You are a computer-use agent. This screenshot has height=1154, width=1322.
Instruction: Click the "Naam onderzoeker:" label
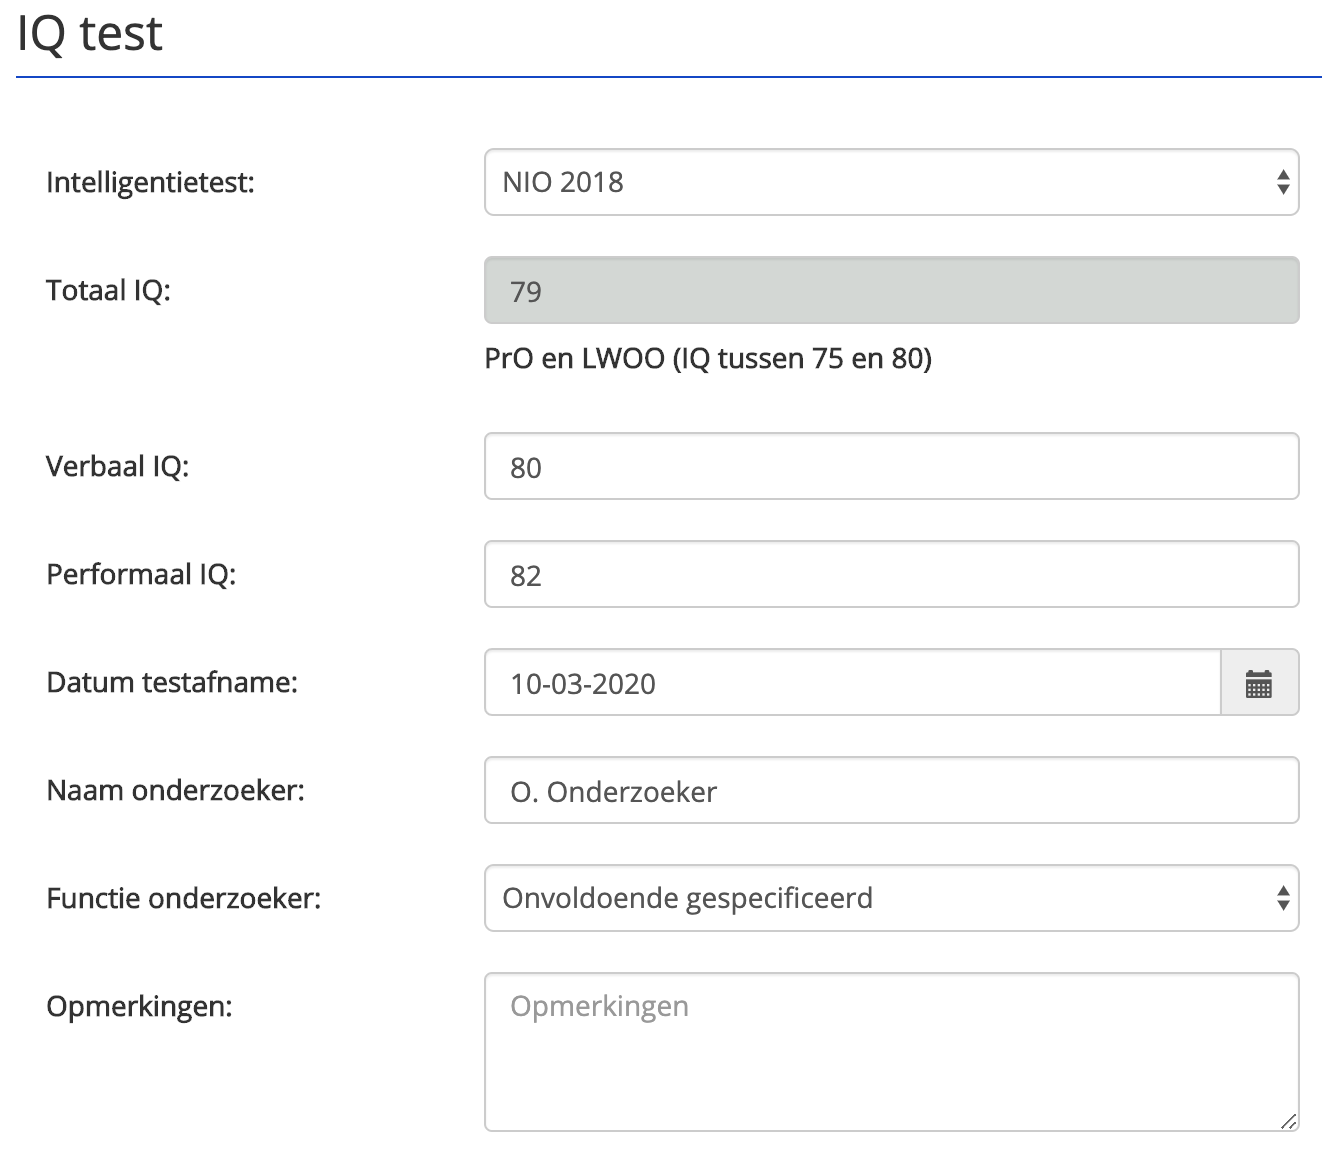tap(175, 791)
